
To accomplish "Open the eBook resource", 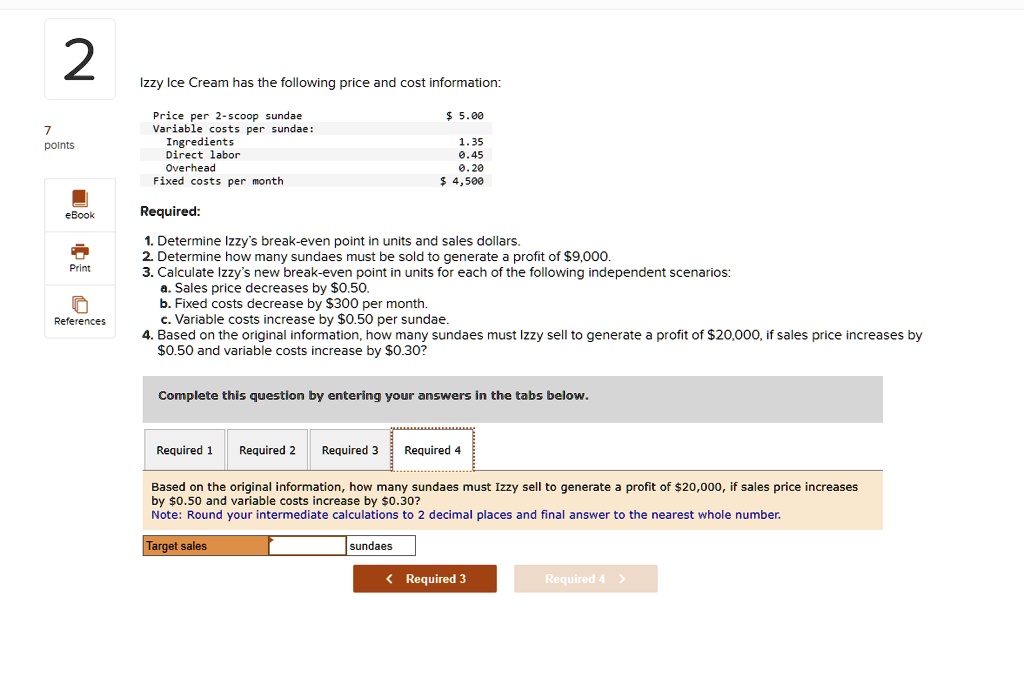I will point(79,204).
